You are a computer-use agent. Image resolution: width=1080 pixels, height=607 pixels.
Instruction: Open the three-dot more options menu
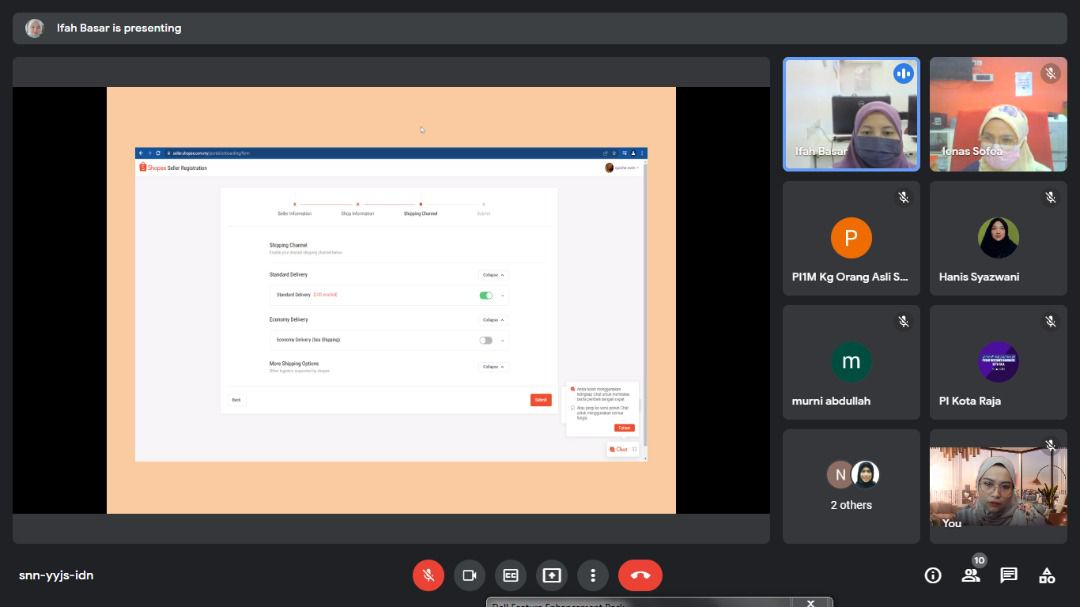coord(593,575)
